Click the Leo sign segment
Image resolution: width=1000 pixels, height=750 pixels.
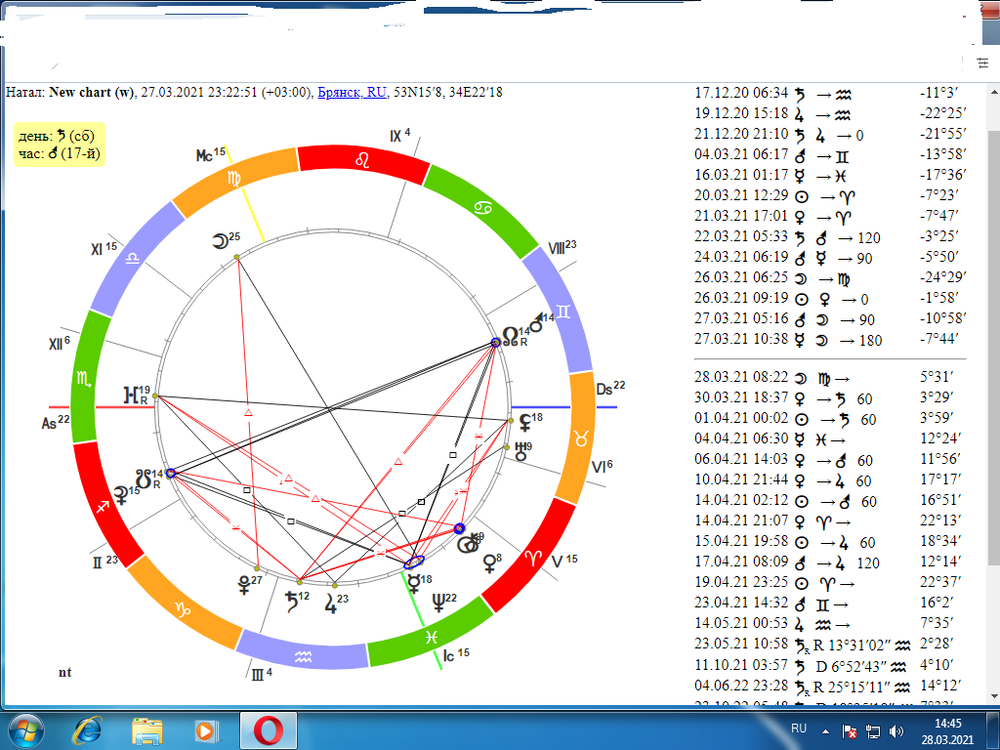pos(364,160)
